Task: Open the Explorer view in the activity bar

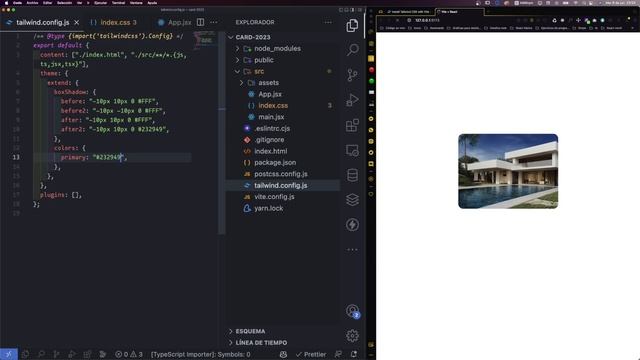Action: pos(352,25)
